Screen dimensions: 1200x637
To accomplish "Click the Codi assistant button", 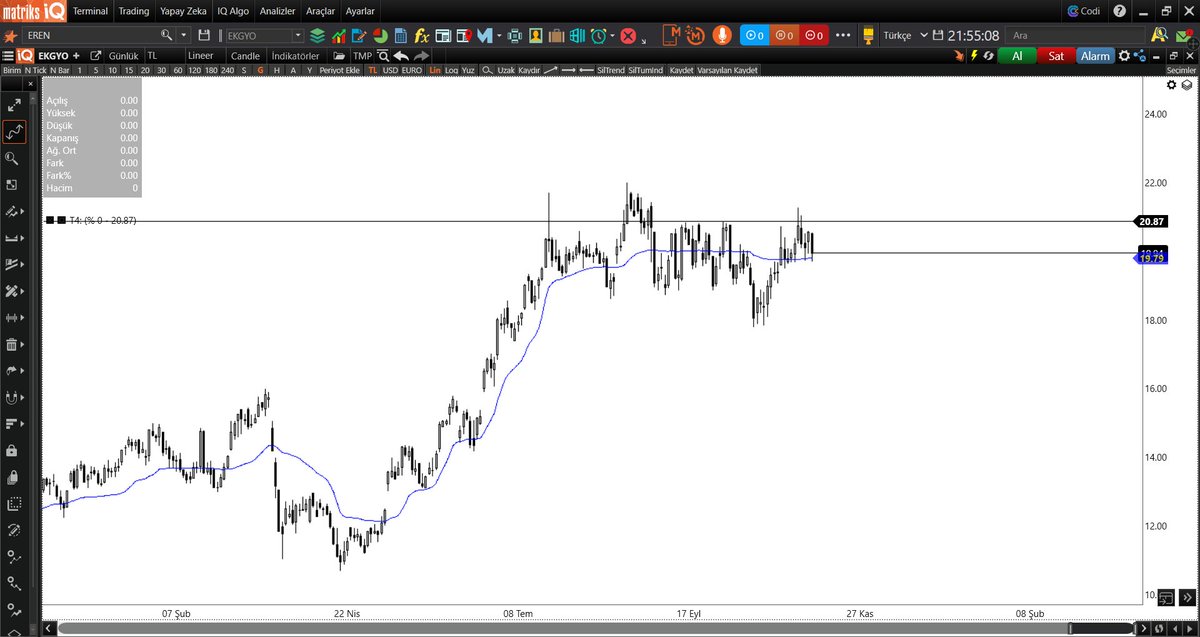I will (x=1084, y=11).
